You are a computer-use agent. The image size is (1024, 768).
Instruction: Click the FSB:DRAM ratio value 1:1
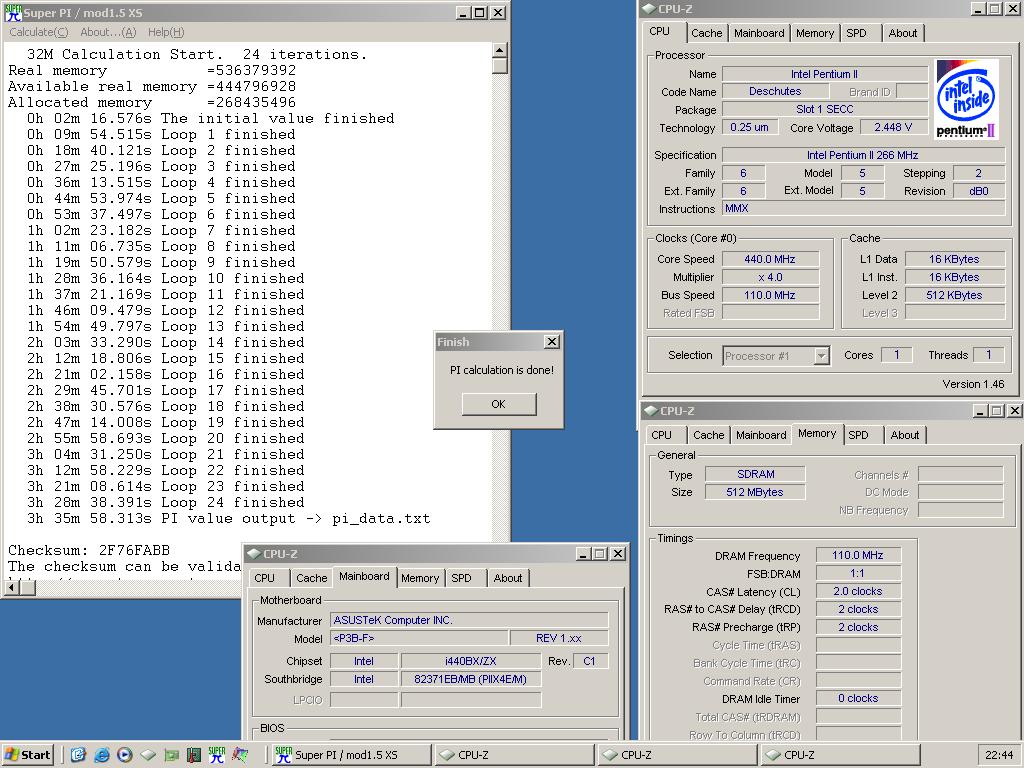858,574
